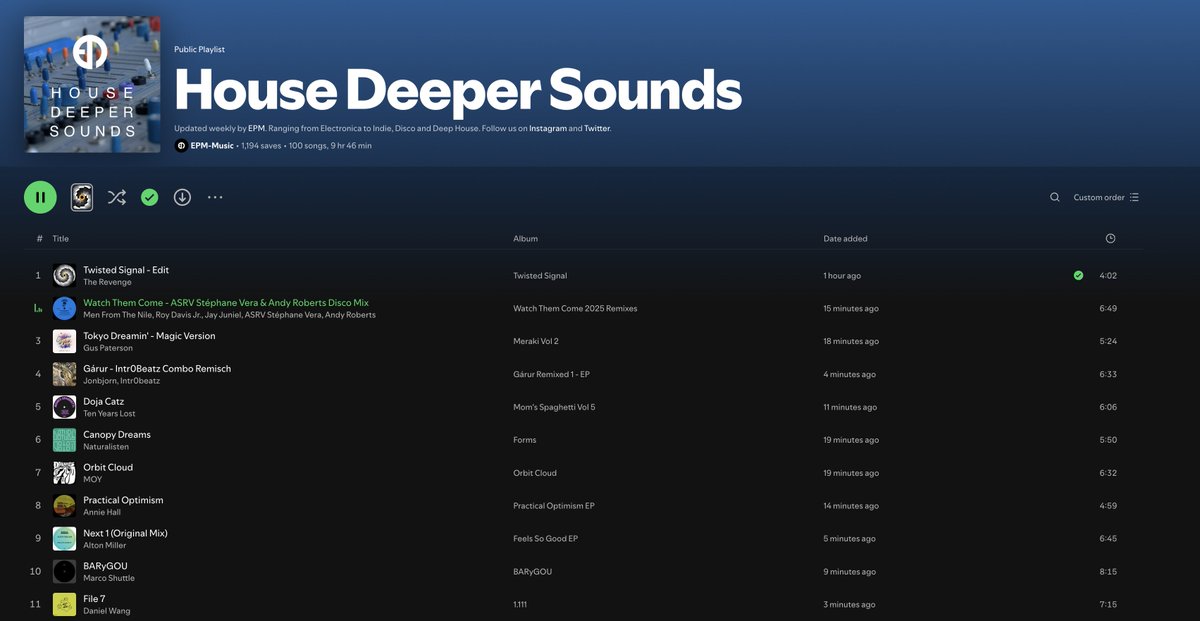Pause playback with the green pause button
This screenshot has width=1200, height=621.
pyautogui.click(x=40, y=197)
